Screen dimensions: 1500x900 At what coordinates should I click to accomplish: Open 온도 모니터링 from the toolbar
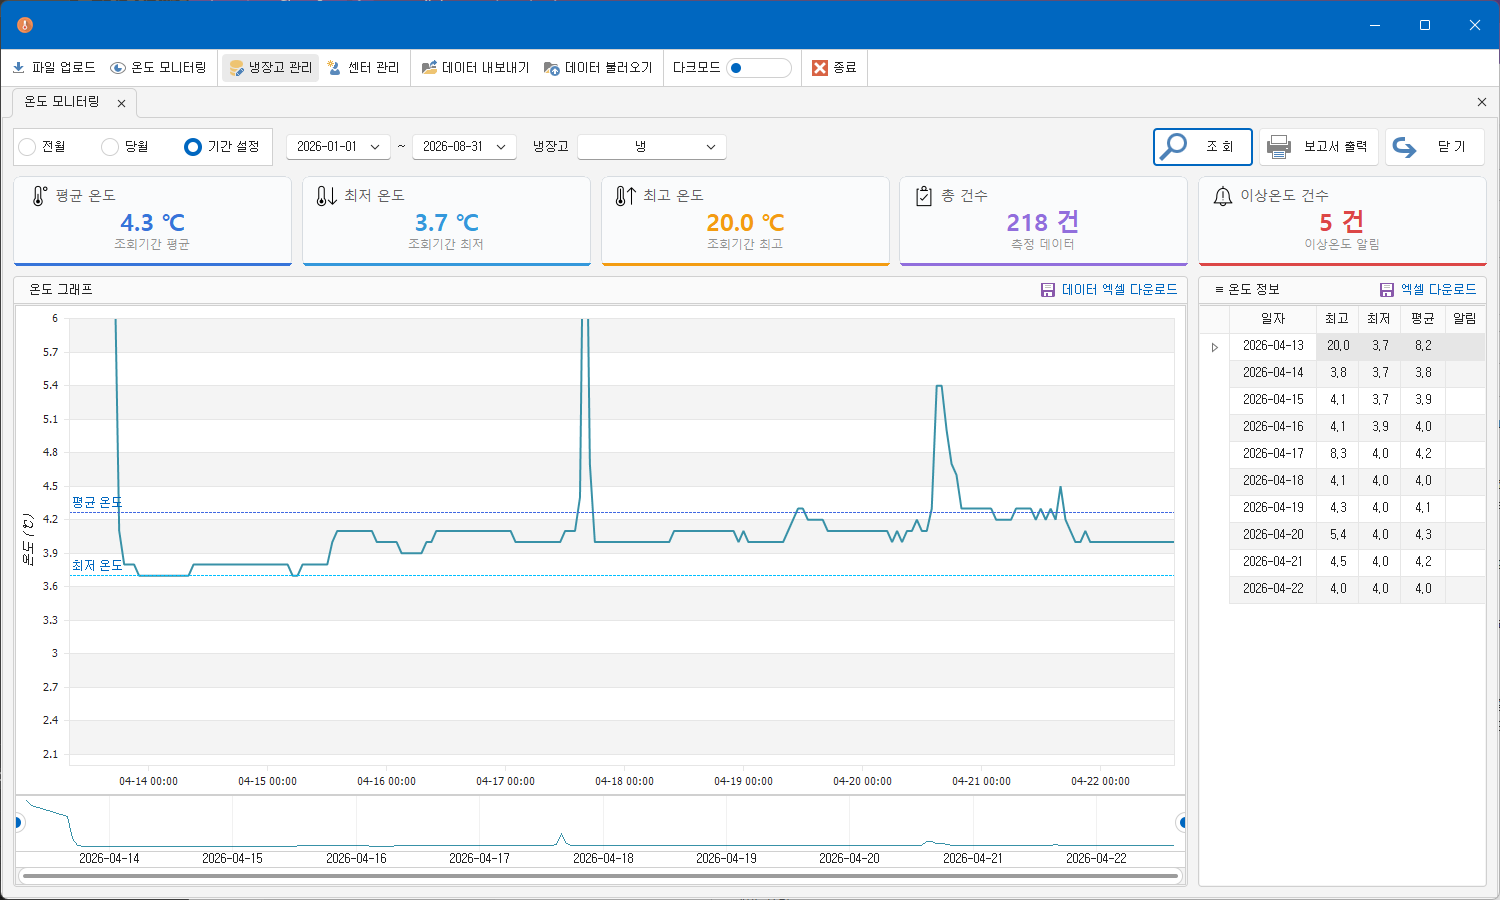point(158,68)
